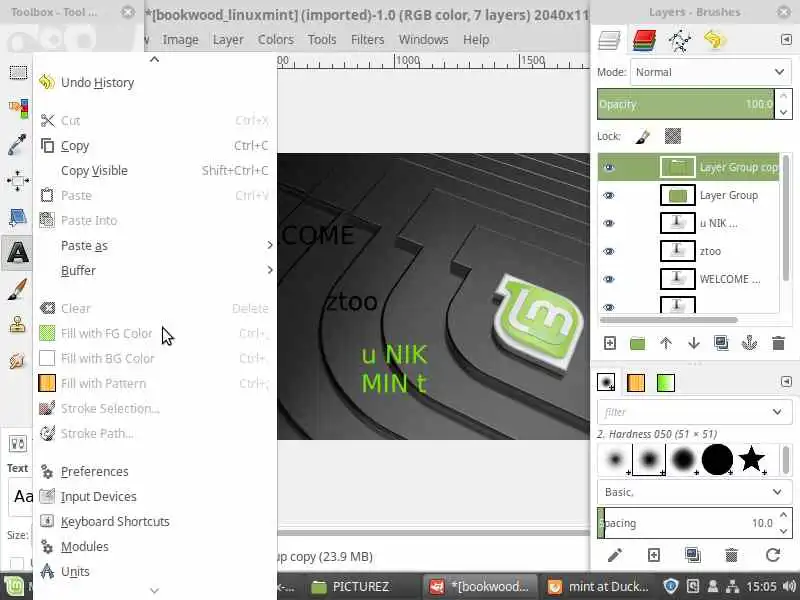The width and height of the screenshot is (800, 600).
Task: Switch to the Patterns tab
Action: [636, 383]
